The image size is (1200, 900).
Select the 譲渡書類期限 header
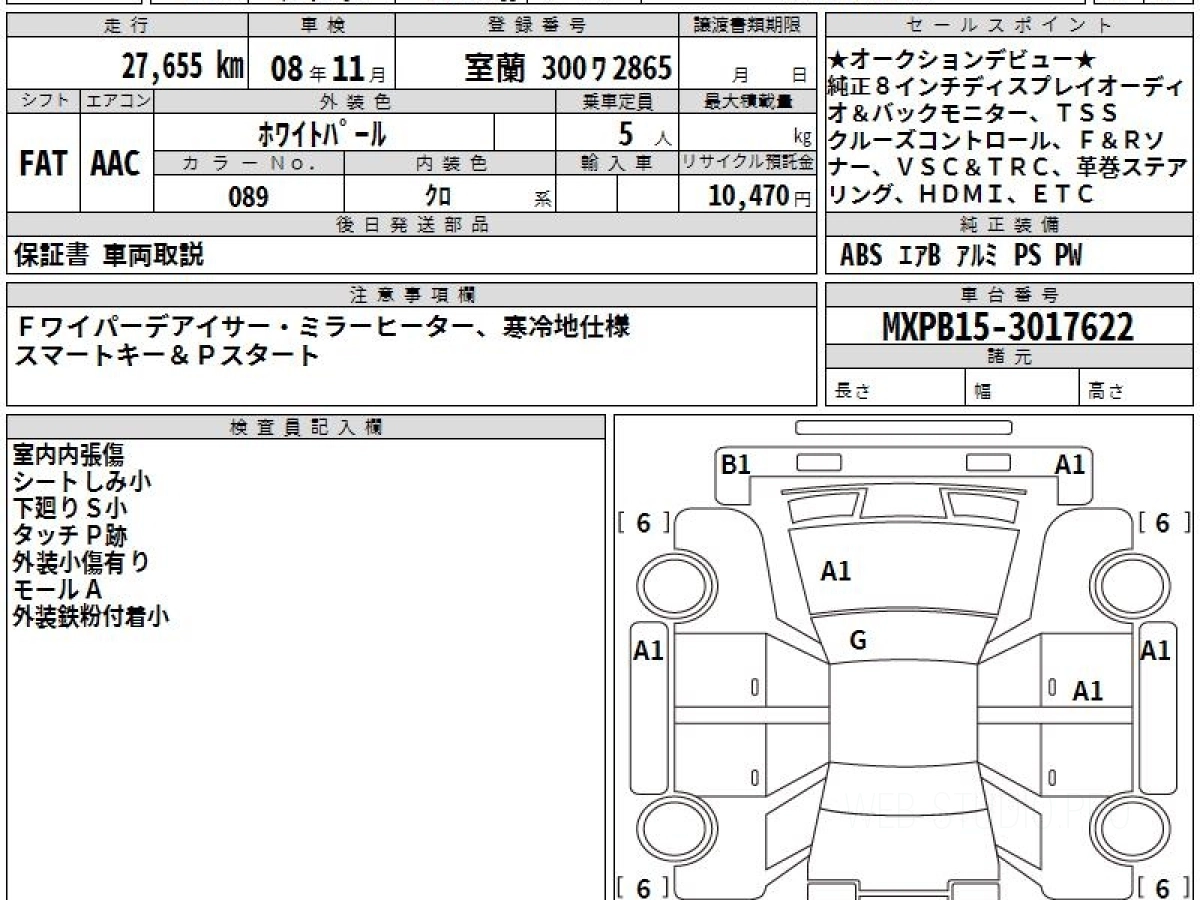pyautogui.click(x=747, y=26)
